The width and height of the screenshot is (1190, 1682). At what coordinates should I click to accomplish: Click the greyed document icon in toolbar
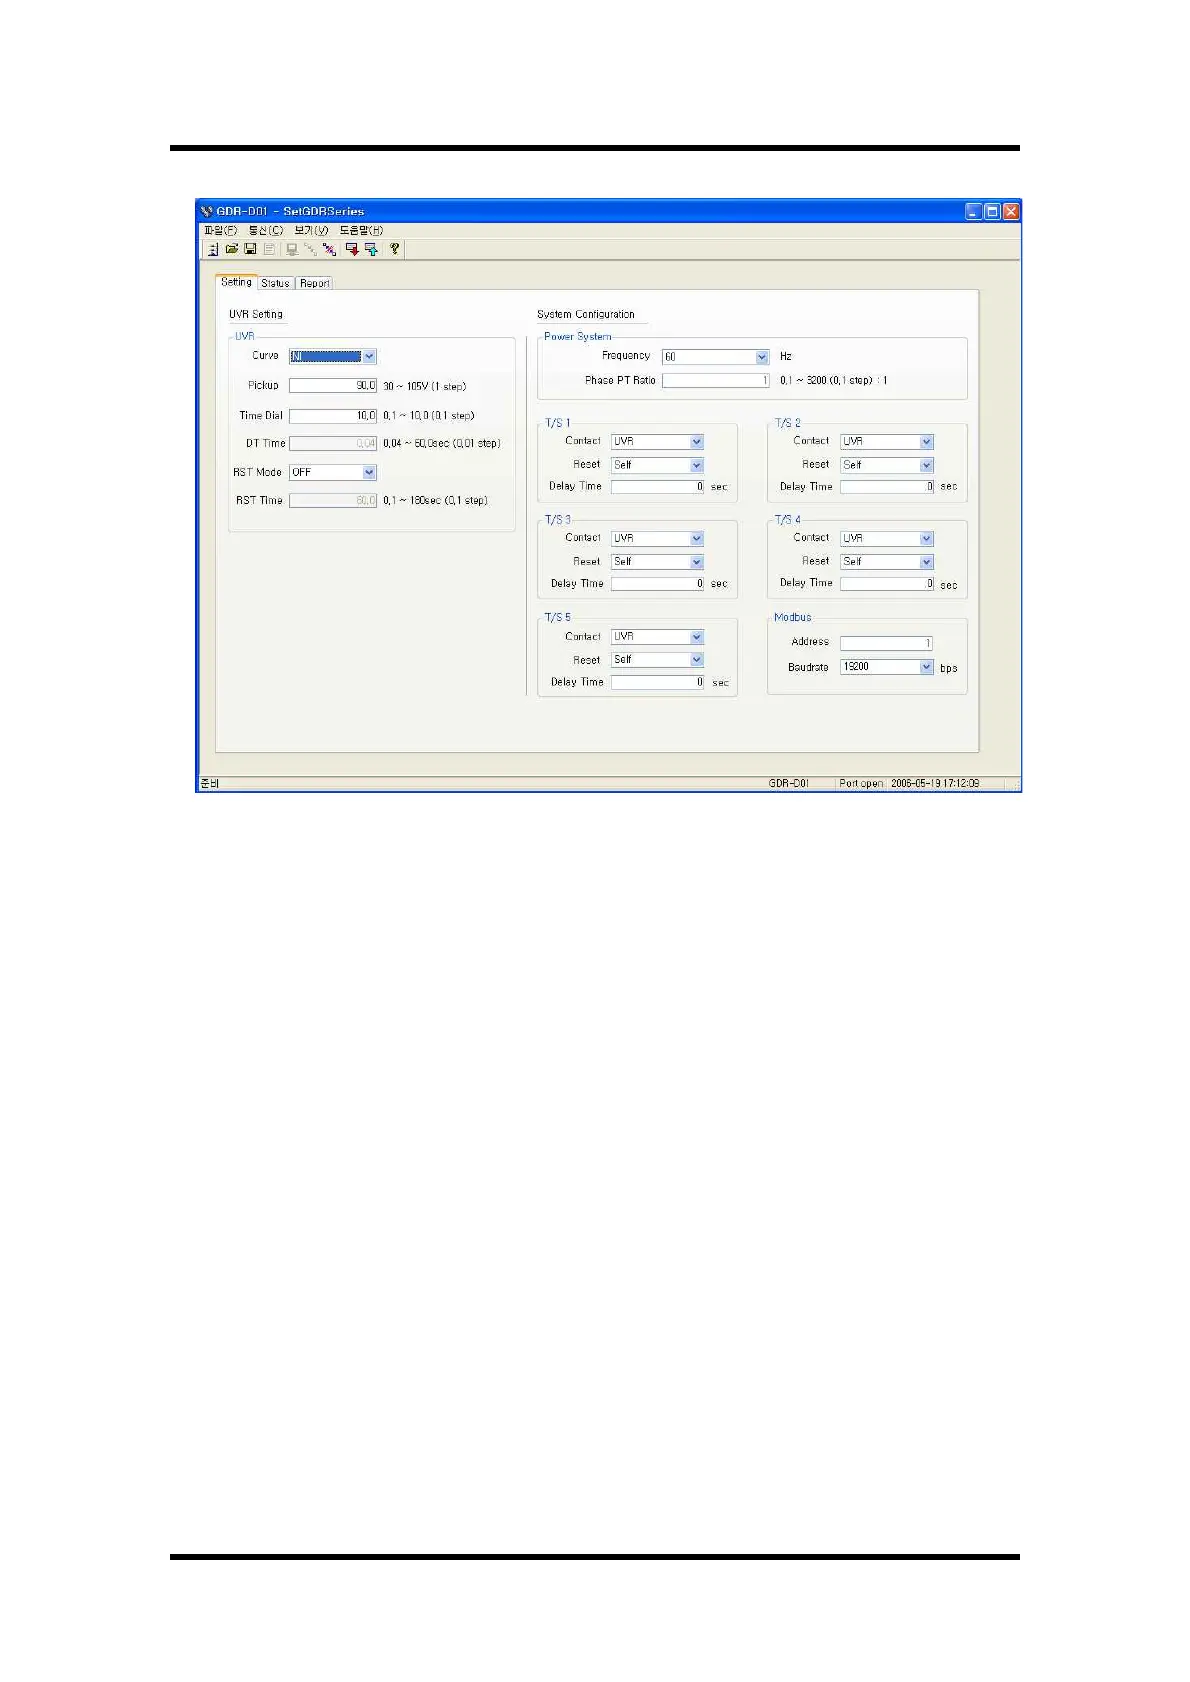click(x=269, y=249)
